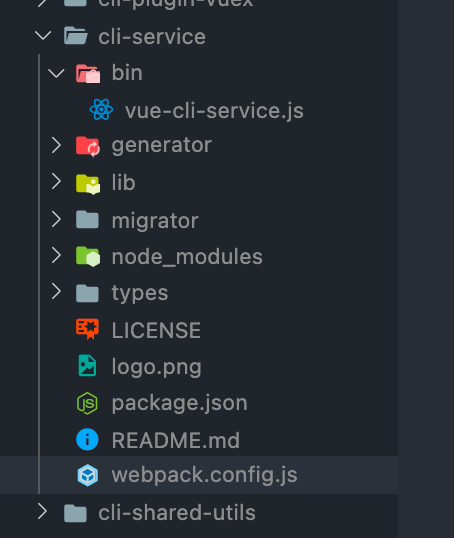
Task: Open the README.md file
Action: coord(176,440)
